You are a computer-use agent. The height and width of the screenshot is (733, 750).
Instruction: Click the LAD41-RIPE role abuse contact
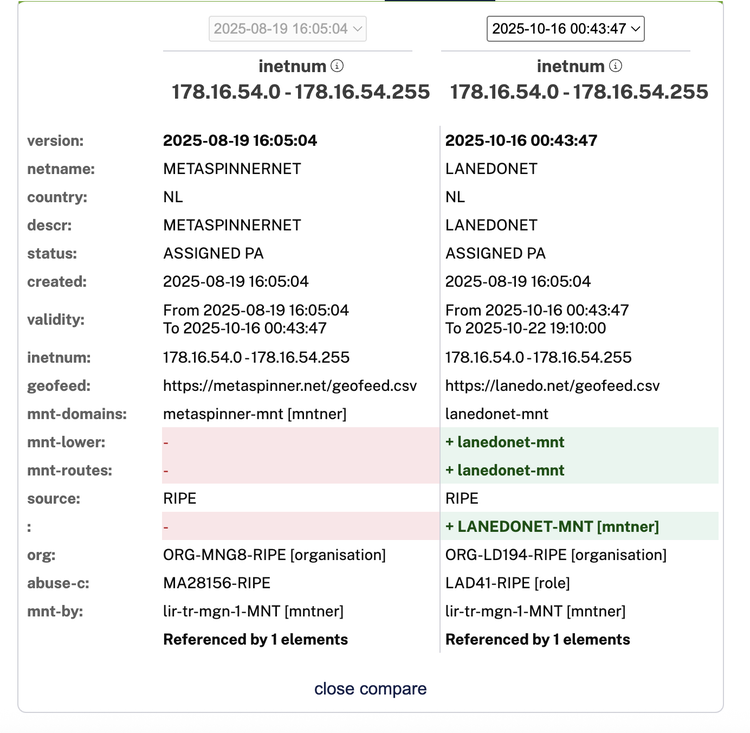point(508,583)
